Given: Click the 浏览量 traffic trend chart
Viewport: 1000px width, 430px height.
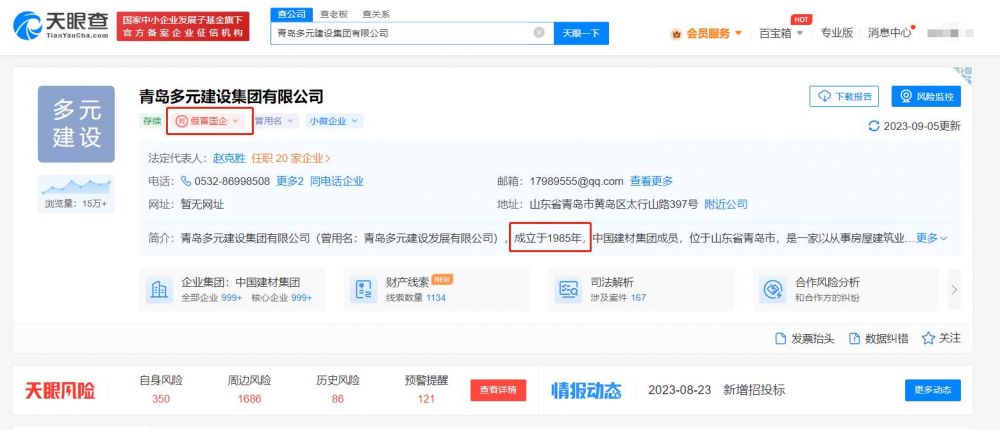Looking at the screenshot, I should pyautogui.click(x=76, y=187).
